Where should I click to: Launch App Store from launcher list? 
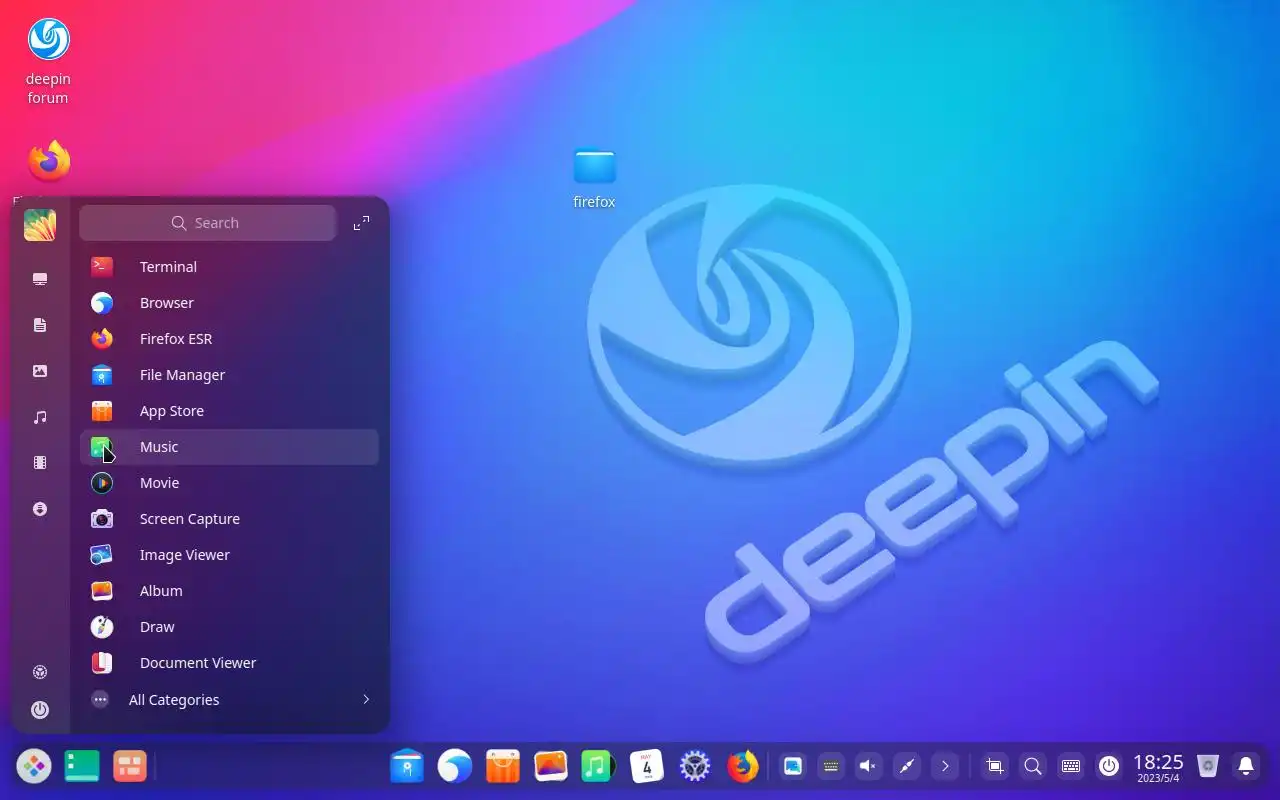click(x=229, y=411)
